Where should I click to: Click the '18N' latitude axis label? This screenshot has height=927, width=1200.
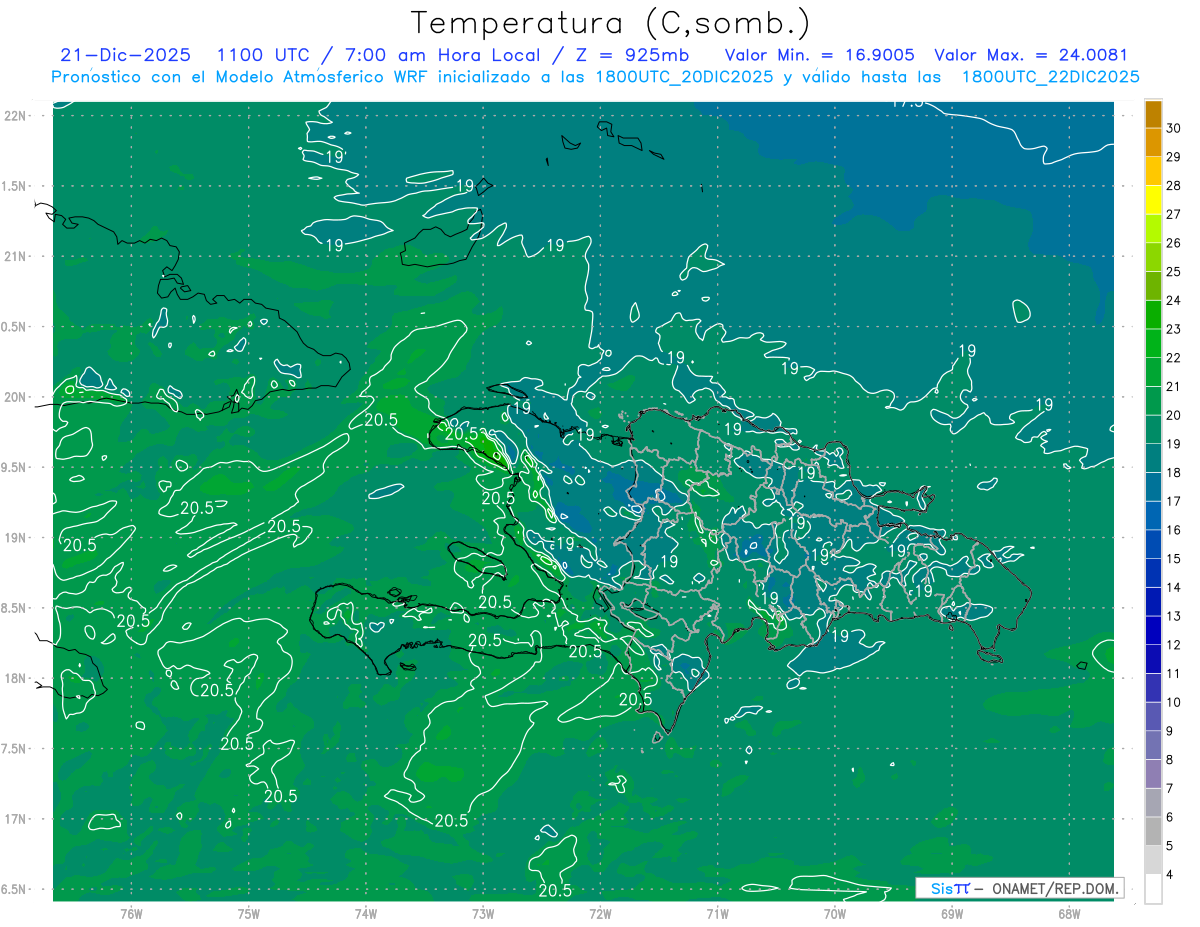(15, 678)
